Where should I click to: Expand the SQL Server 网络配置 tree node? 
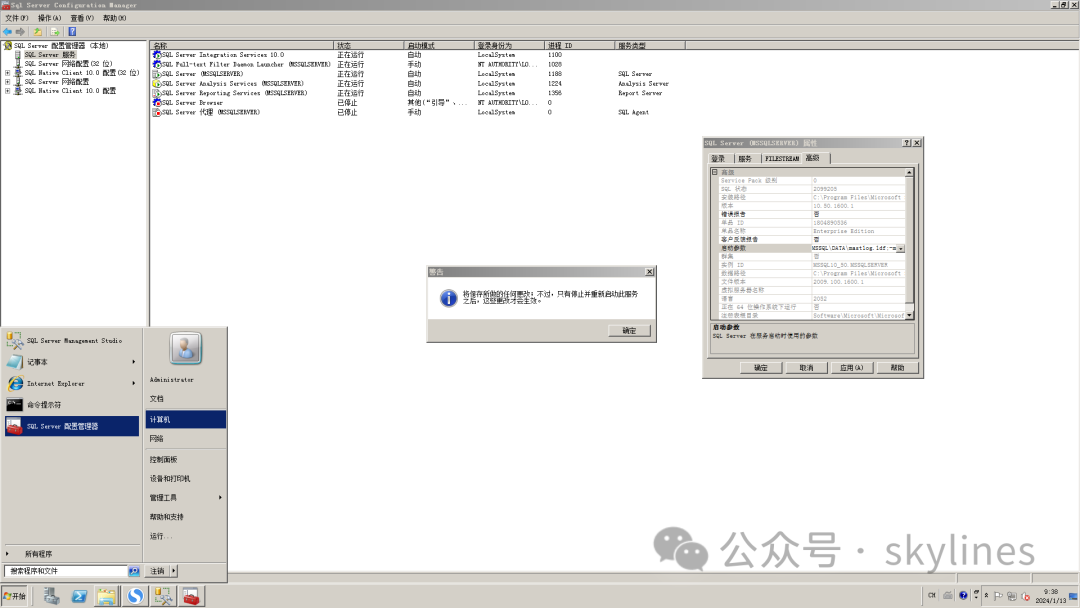8,81
